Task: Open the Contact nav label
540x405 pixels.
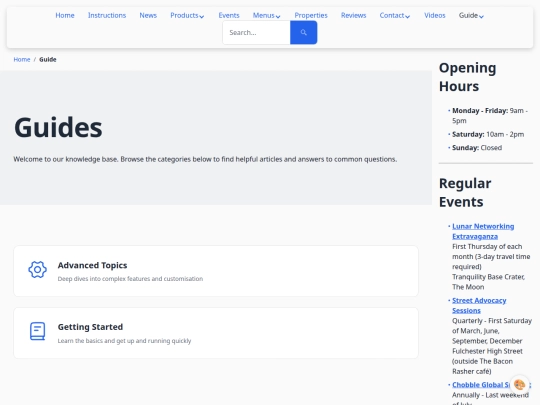Action: click(x=392, y=15)
